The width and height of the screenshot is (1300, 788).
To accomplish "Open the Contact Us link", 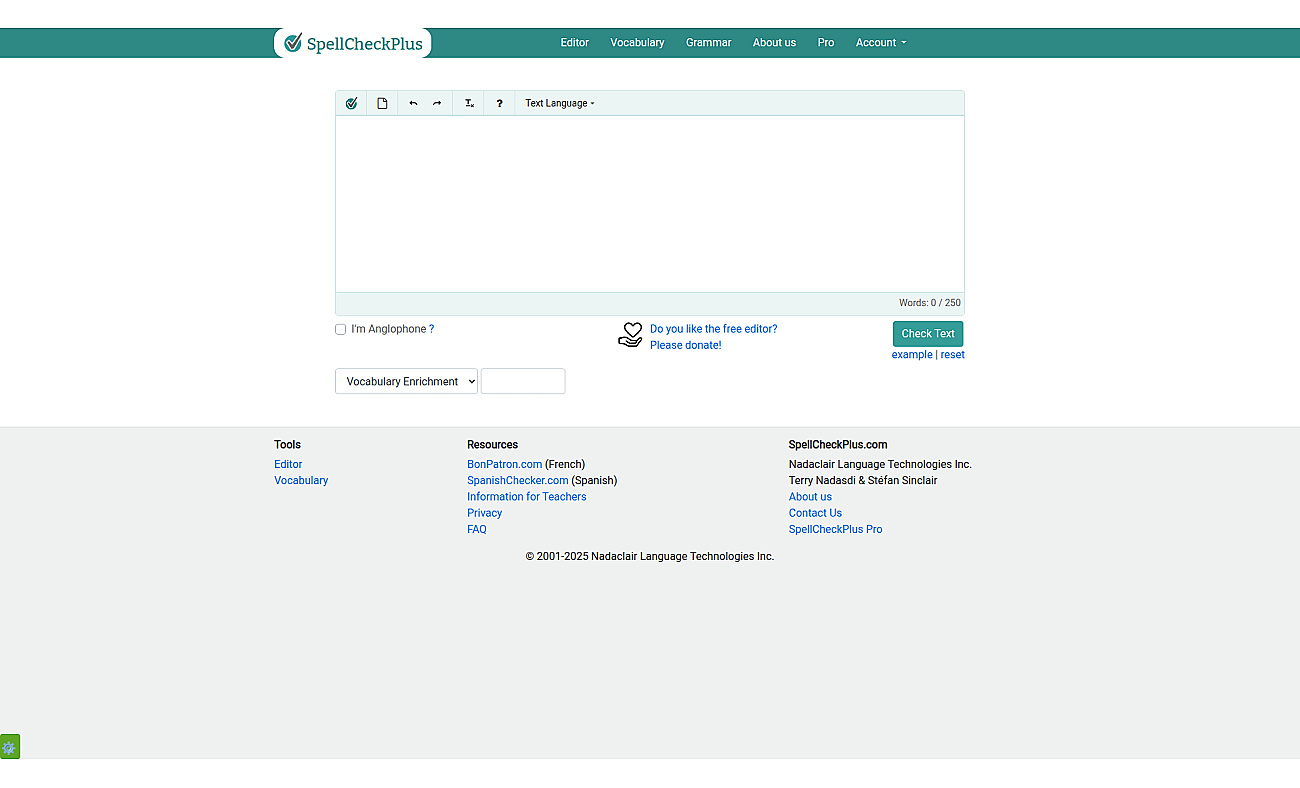I will (815, 513).
